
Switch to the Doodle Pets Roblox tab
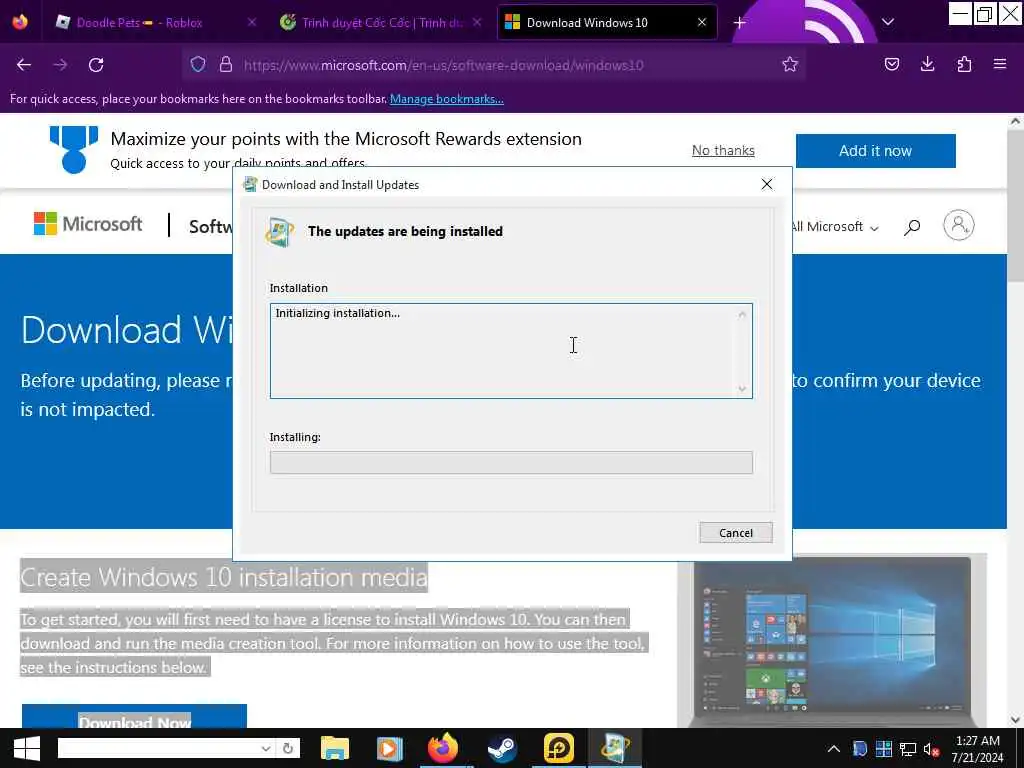pos(139,22)
